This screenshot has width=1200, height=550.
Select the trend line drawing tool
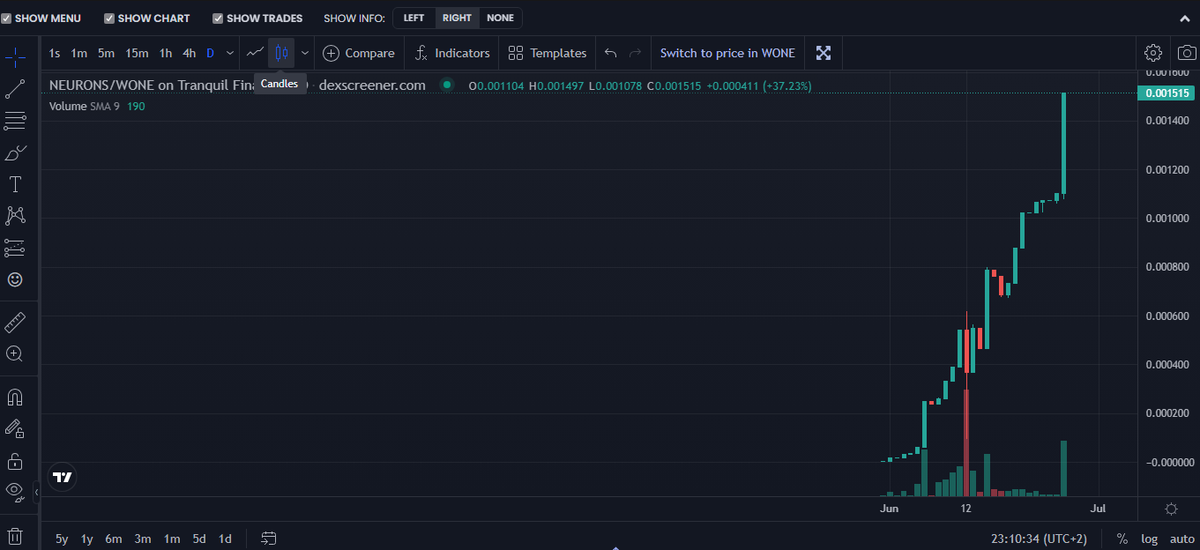(x=15, y=89)
